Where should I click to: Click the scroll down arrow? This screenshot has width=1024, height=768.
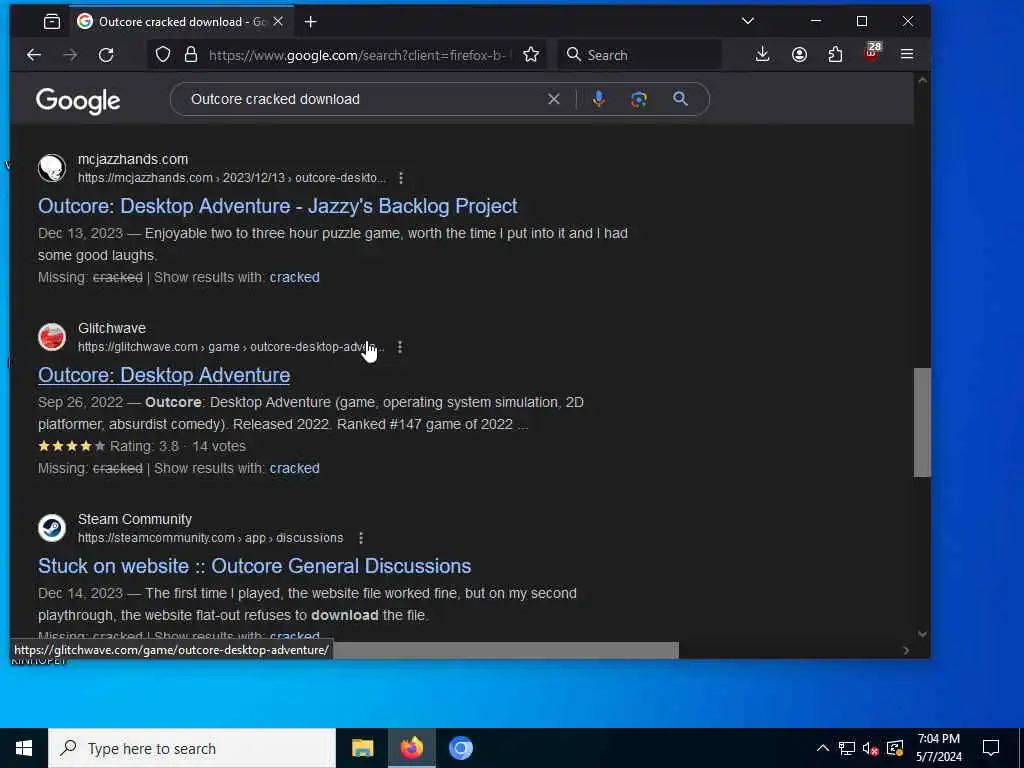tap(922, 633)
